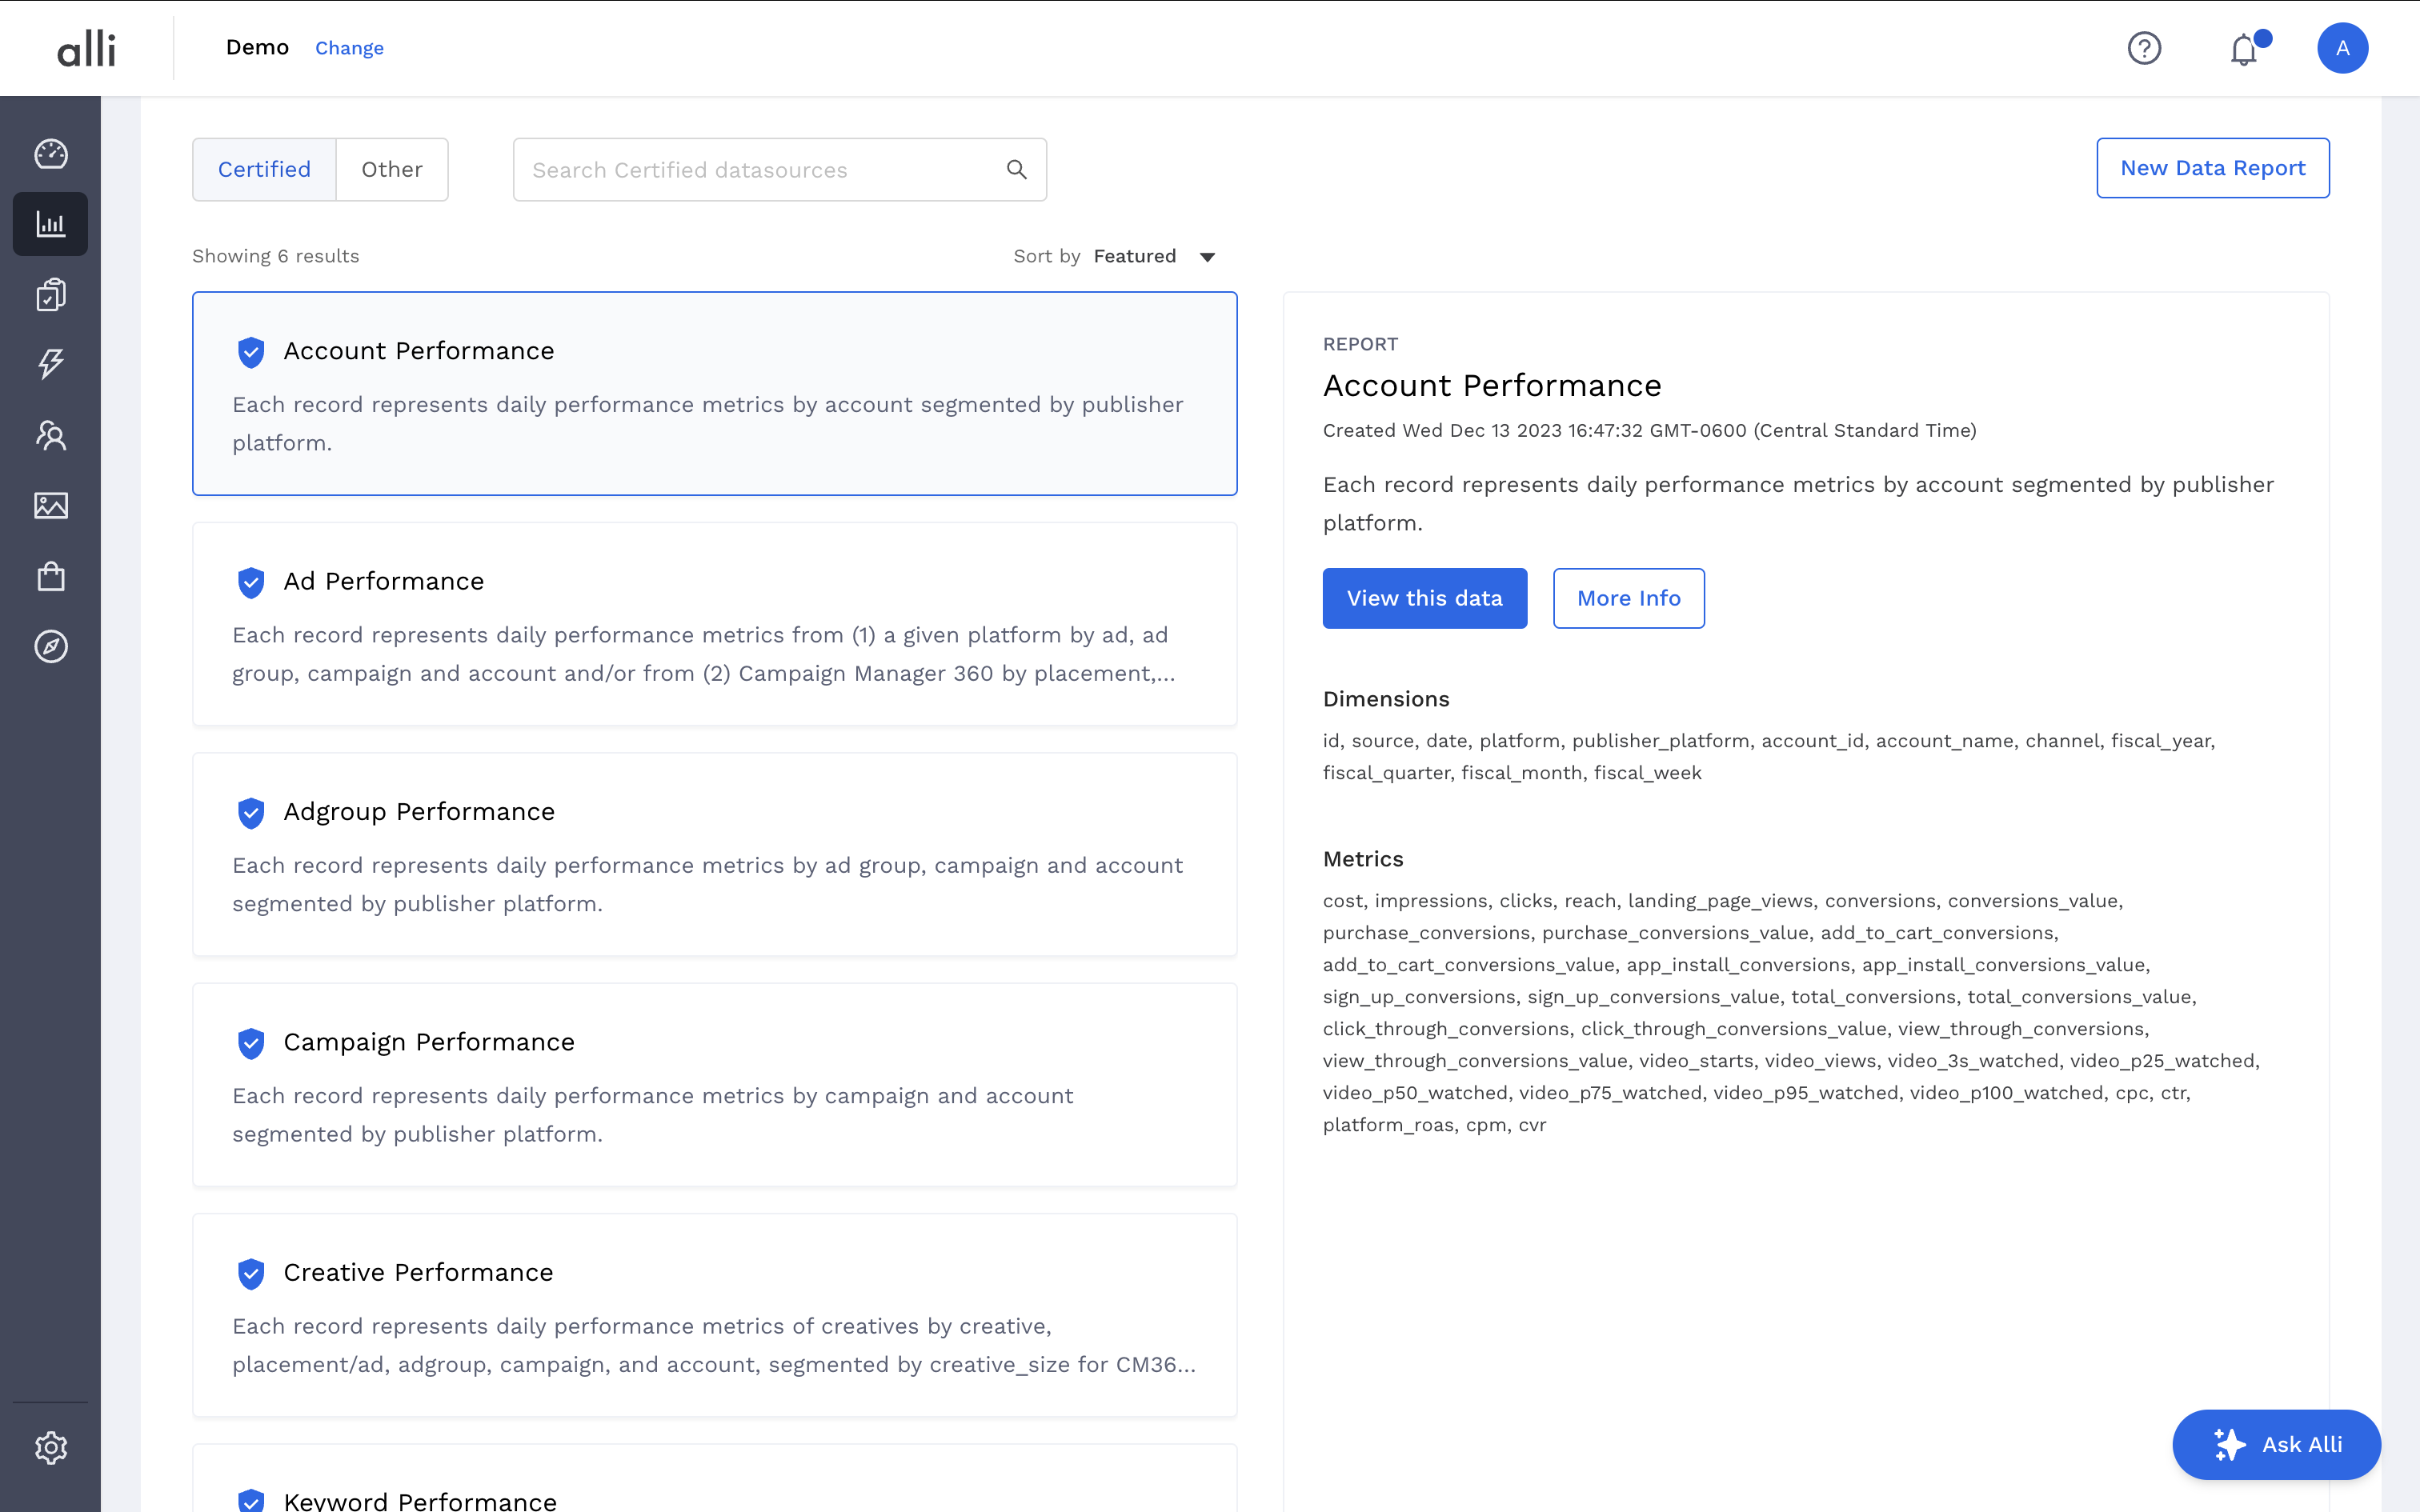Open the user avatar A menu
Screen dimensions: 2420x1512
[2342, 48]
